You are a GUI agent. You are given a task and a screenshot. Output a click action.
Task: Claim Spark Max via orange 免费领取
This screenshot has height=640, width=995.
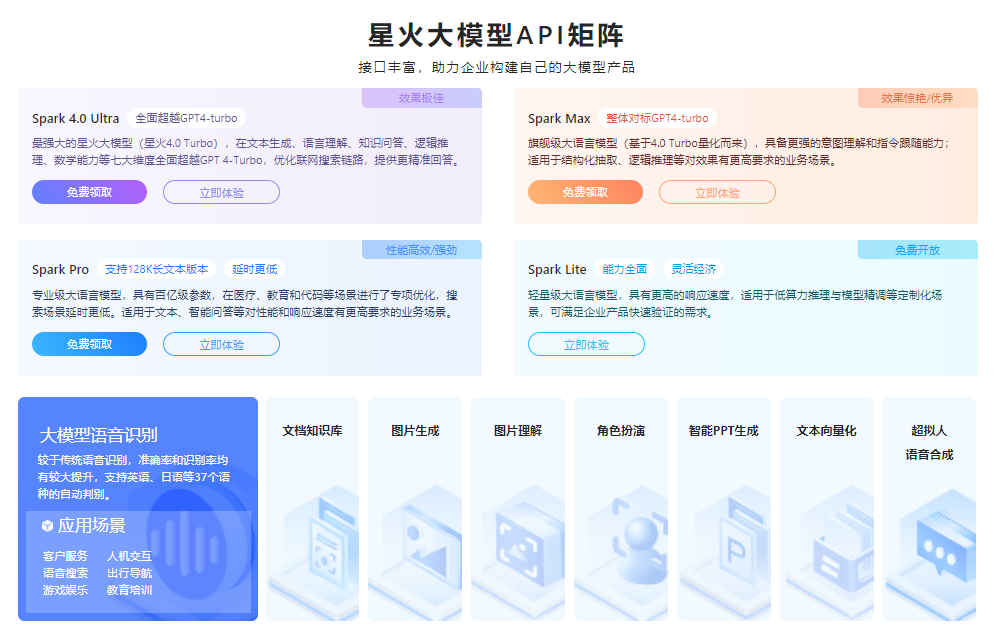[x=585, y=192]
